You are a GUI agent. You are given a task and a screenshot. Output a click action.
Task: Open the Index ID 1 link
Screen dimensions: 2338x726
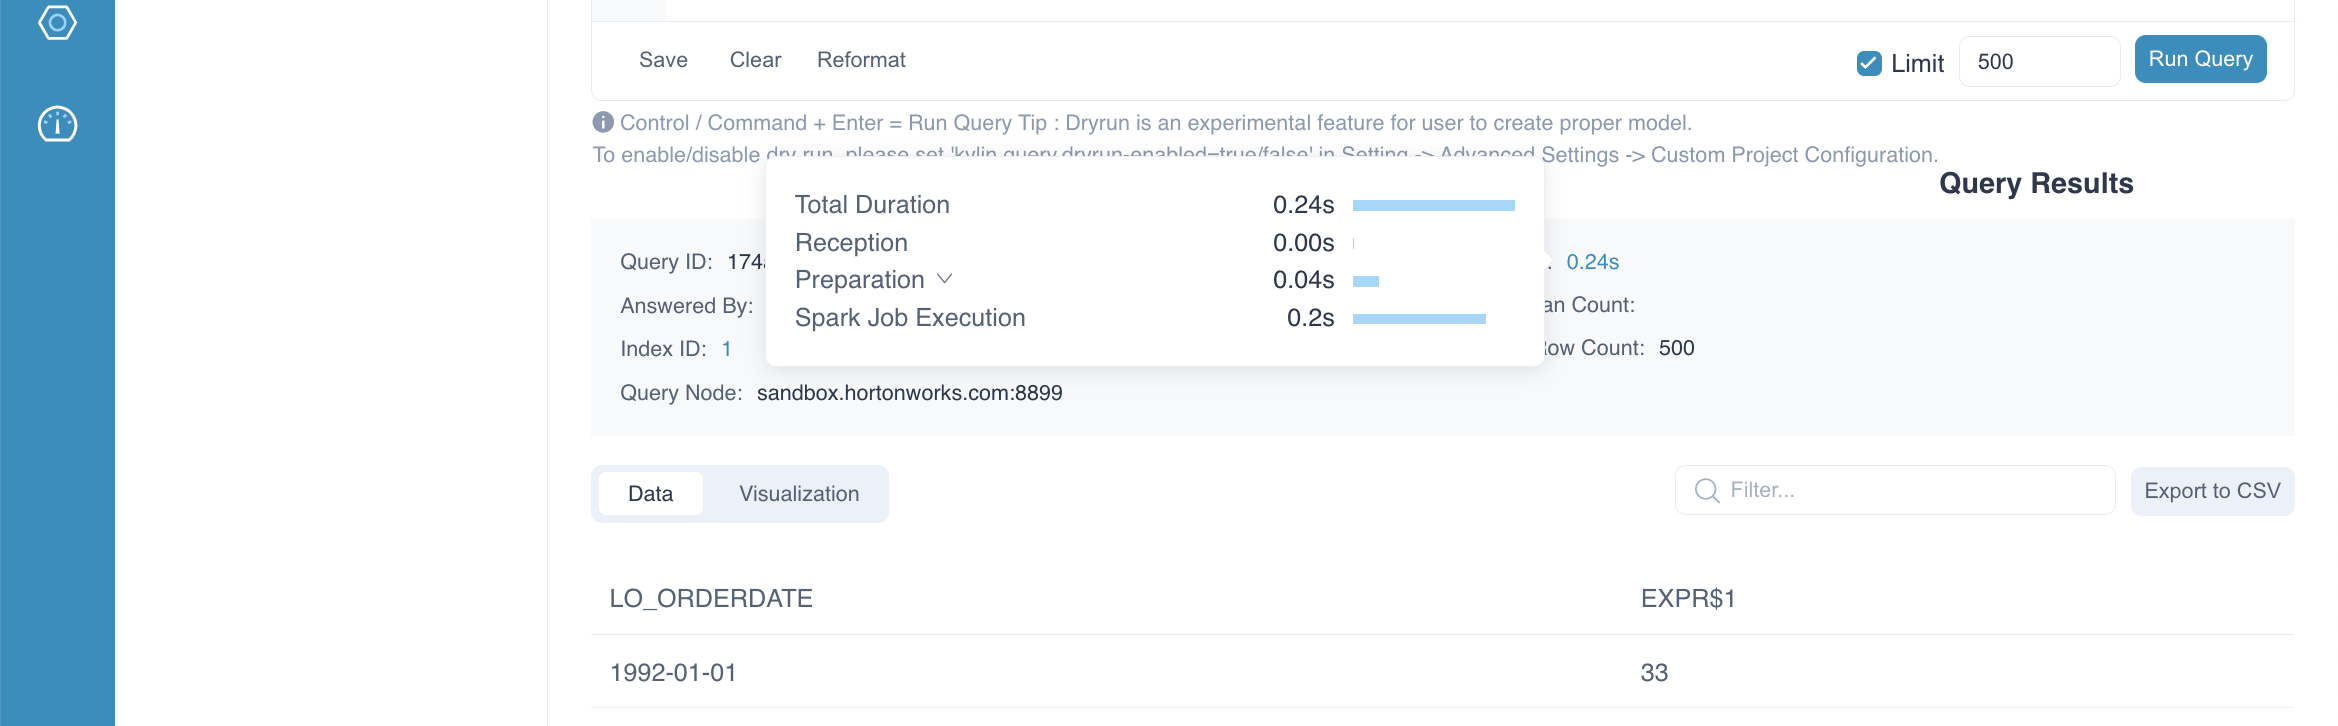pos(727,349)
